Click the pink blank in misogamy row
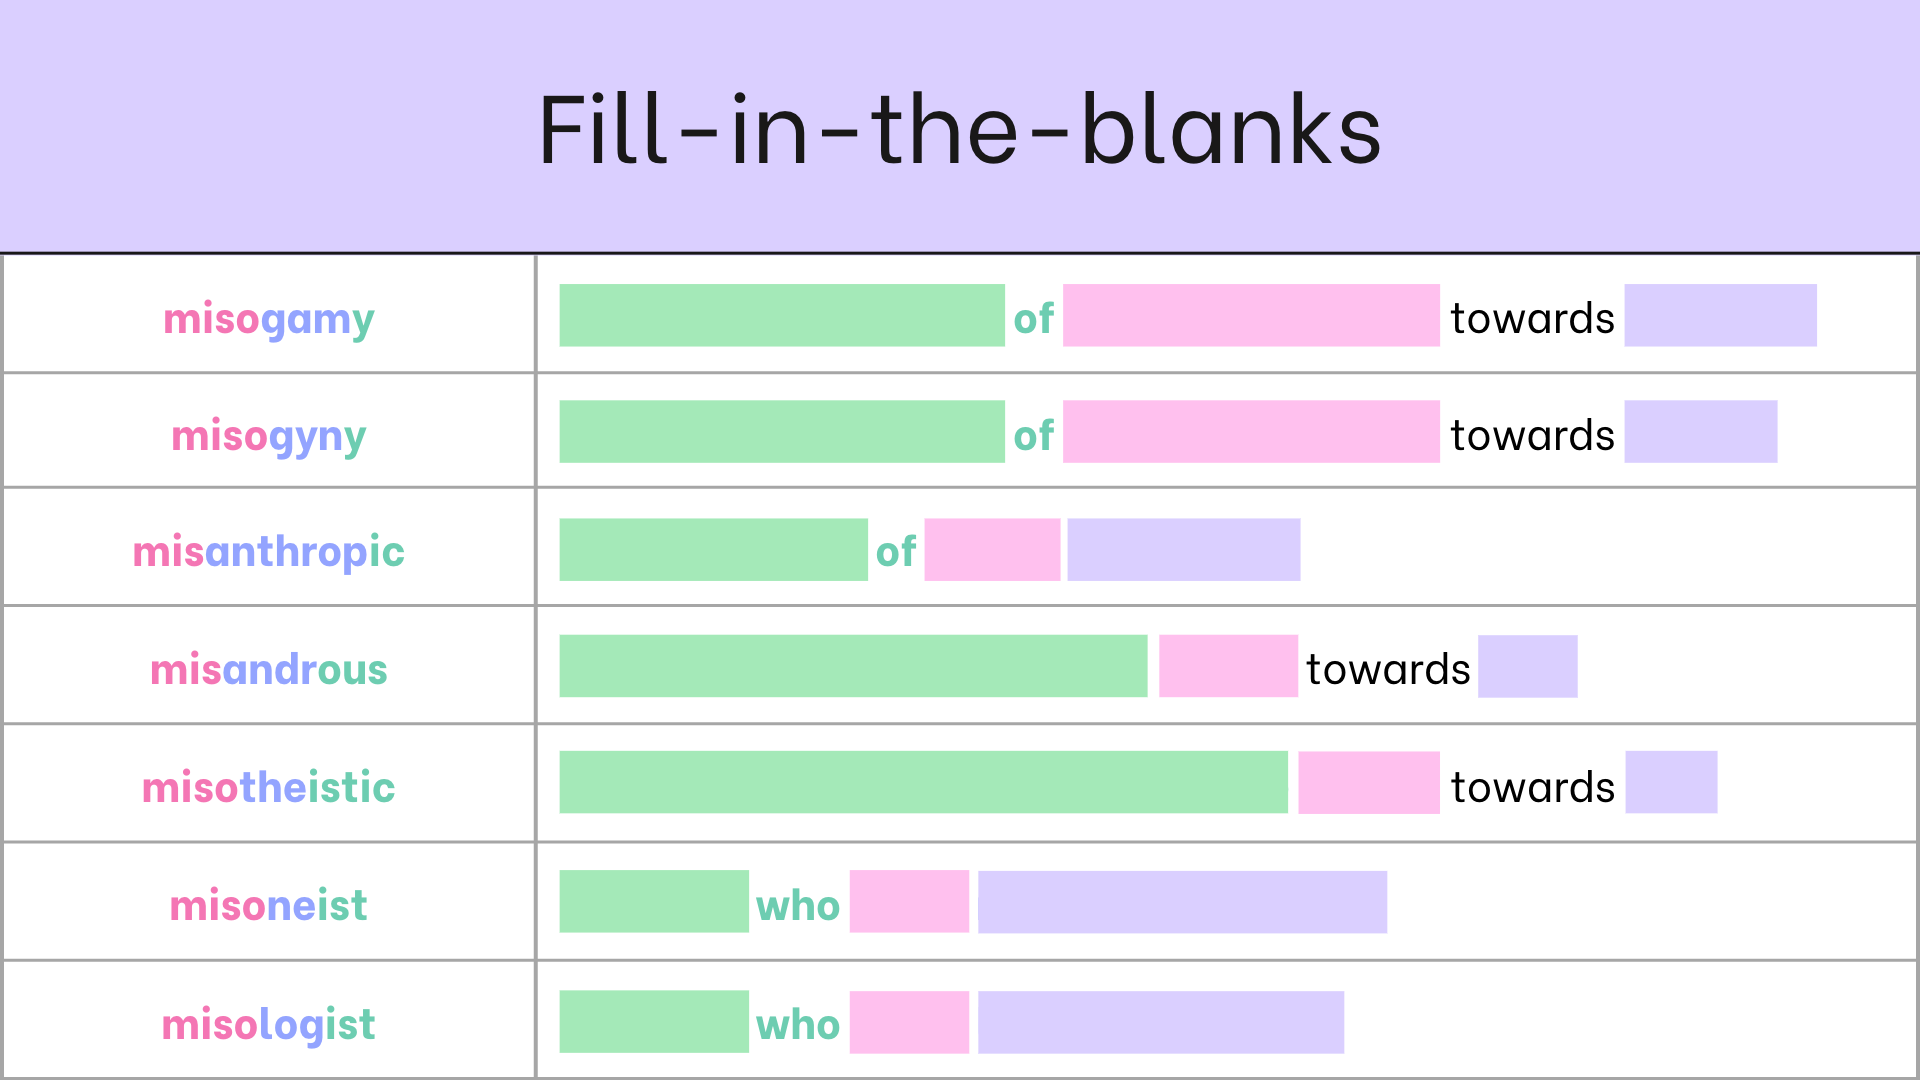 (x=1251, y=315)
